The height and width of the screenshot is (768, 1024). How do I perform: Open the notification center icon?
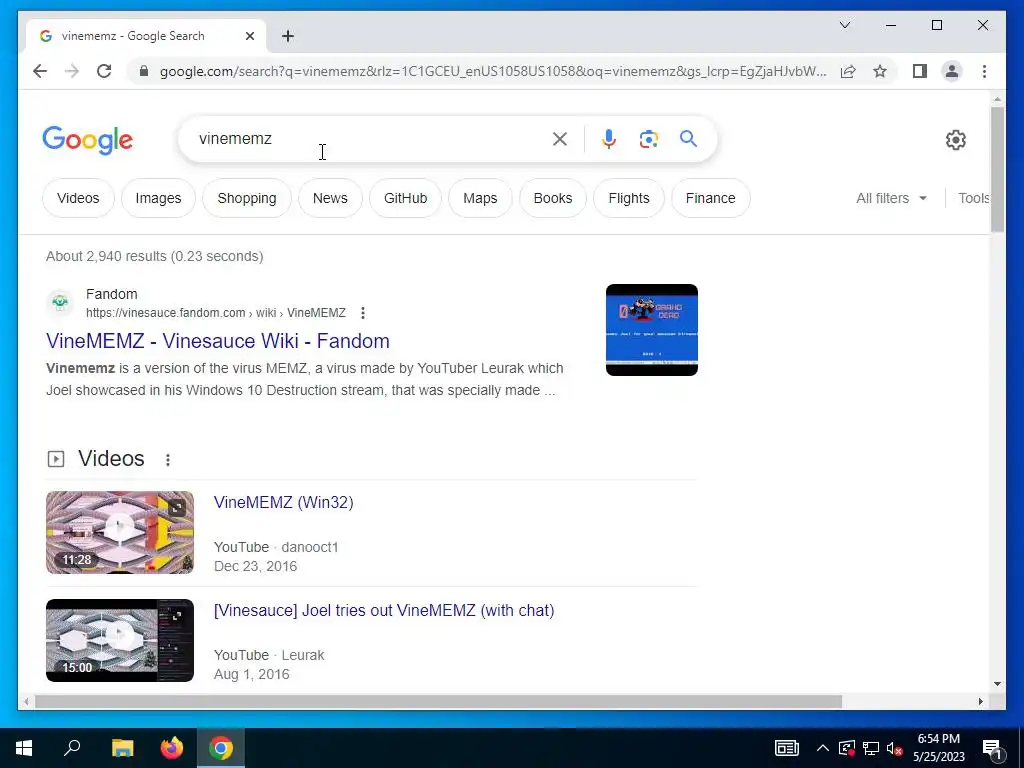(x=992, y=749)
